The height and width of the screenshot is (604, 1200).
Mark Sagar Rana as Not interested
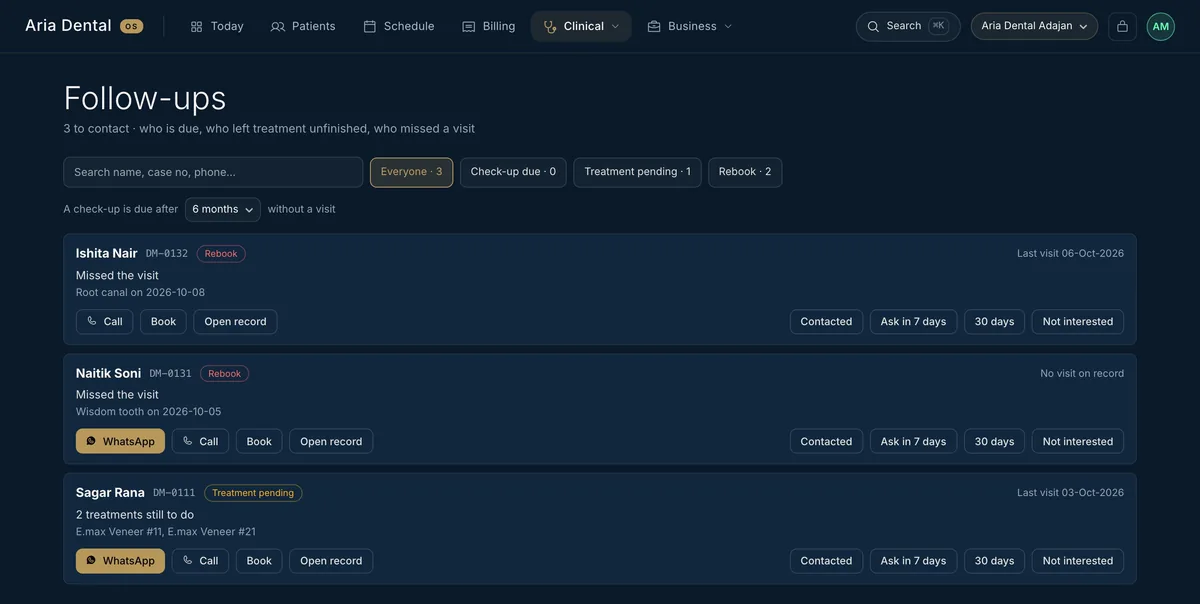tap(1078, 561)
